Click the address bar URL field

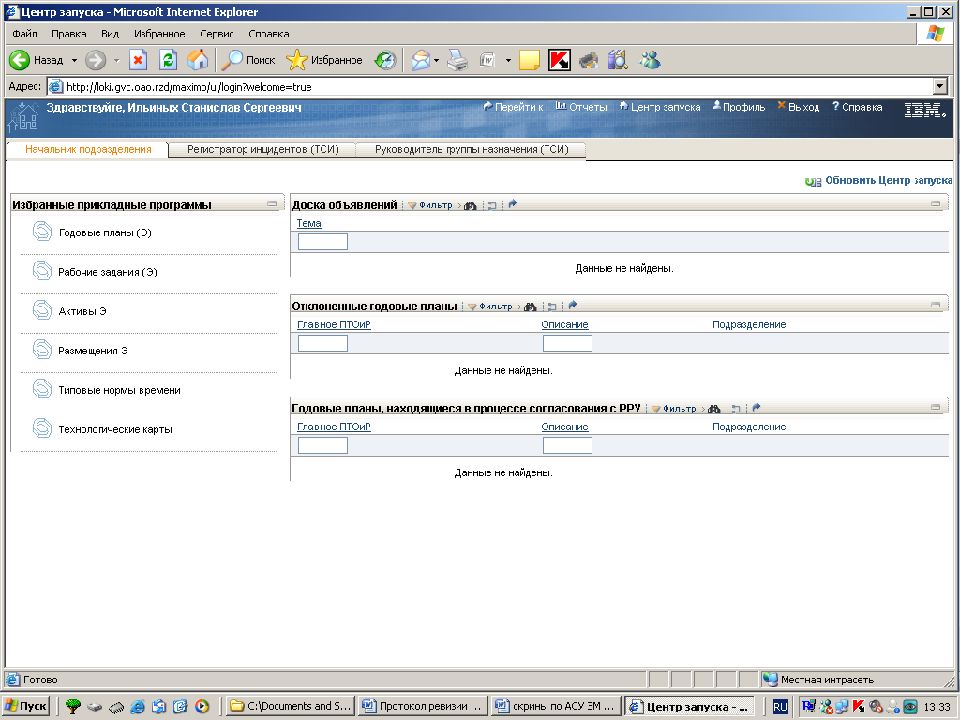click(x=490, y=87)
